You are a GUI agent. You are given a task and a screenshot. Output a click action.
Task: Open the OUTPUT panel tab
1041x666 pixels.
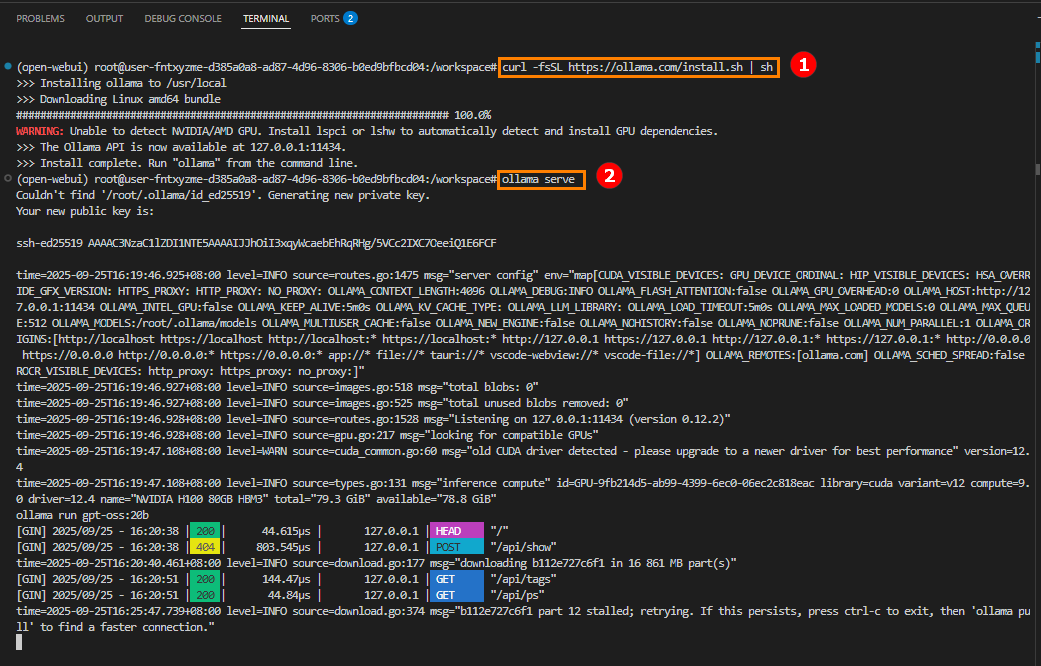point(105,18)
